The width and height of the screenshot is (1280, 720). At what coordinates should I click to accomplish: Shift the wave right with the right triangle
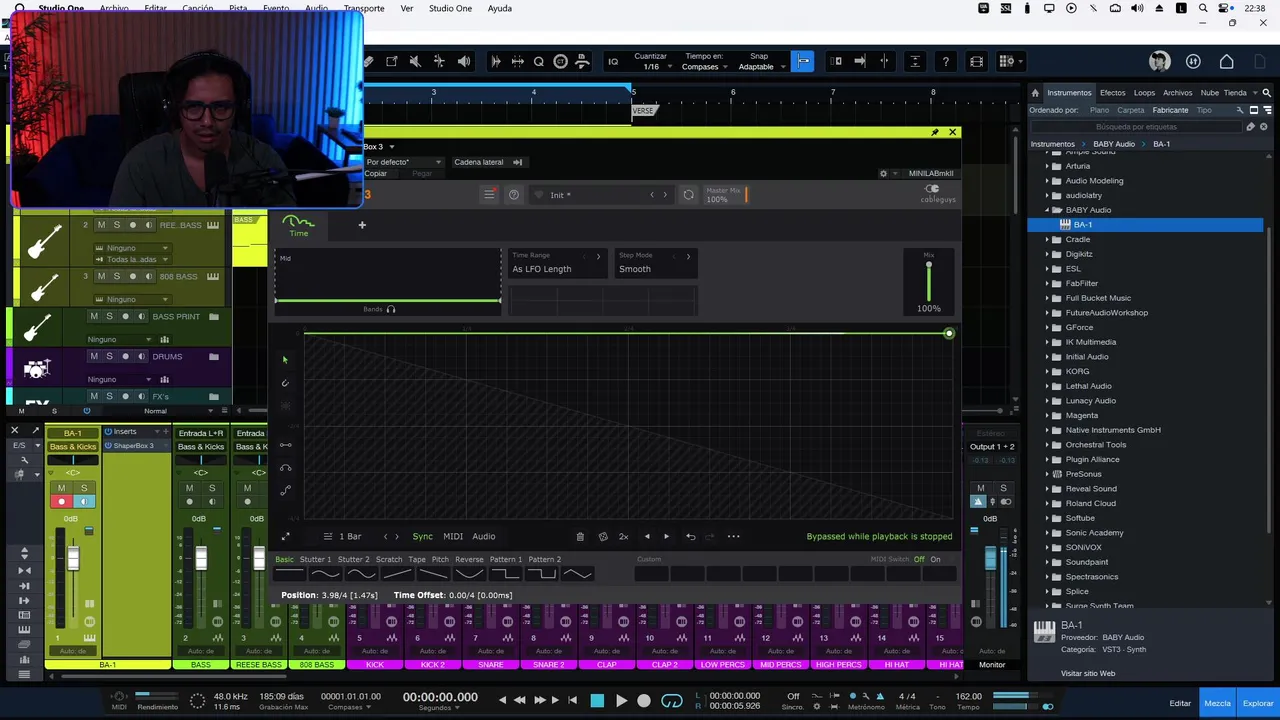667,537
